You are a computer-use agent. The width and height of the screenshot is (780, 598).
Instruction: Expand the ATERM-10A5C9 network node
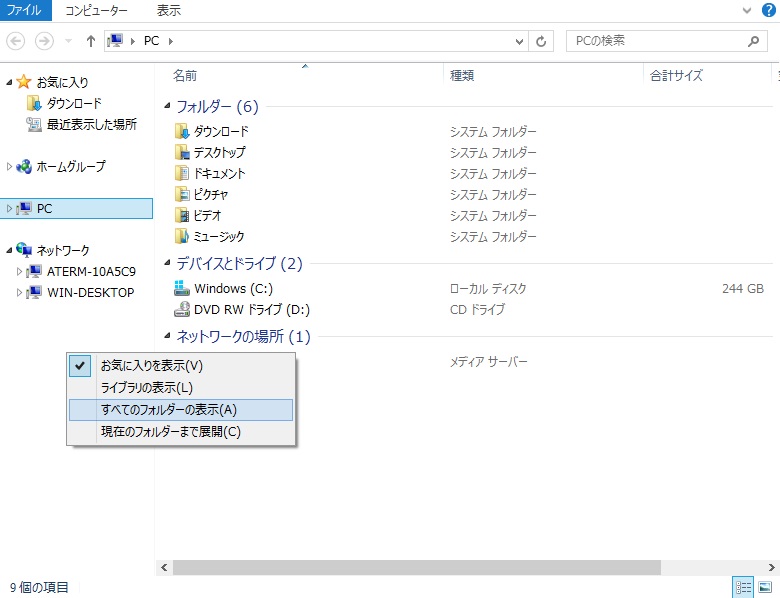coord(19,271)
